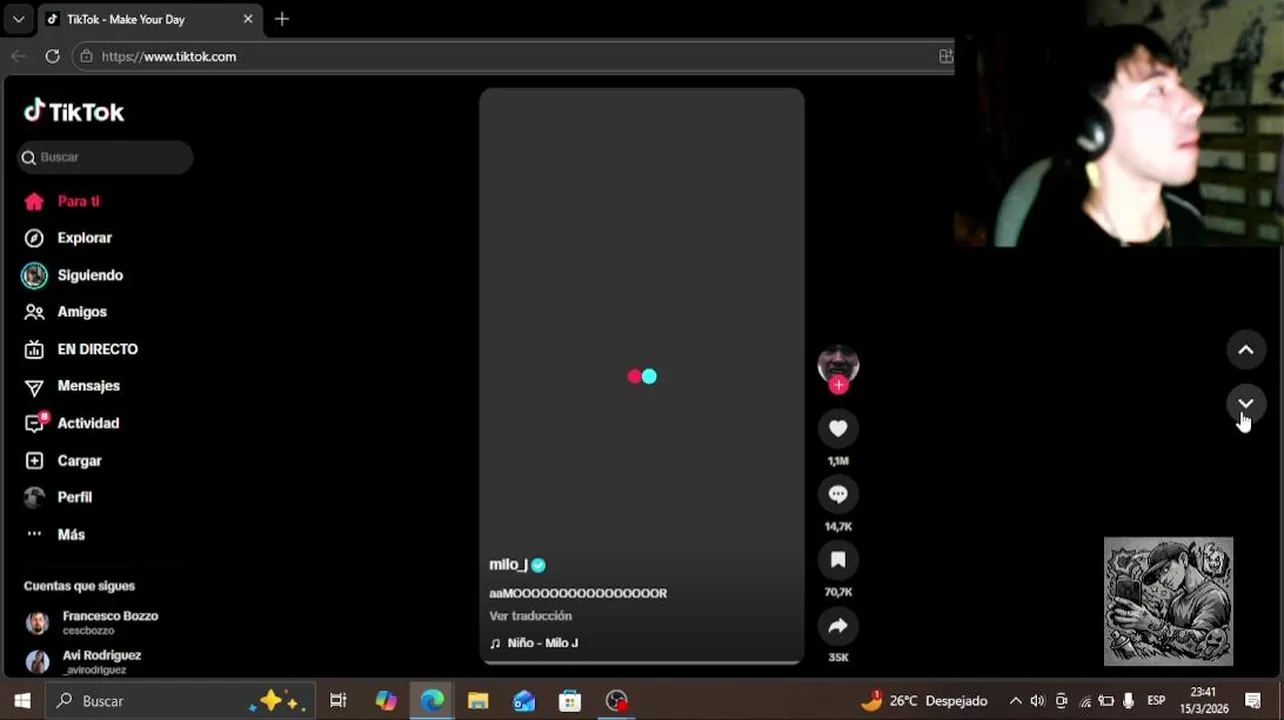Click the Buscar search field in TikTok sidebar
The width and height of the screenshot is (1284, 720).
tap(105, 157)
